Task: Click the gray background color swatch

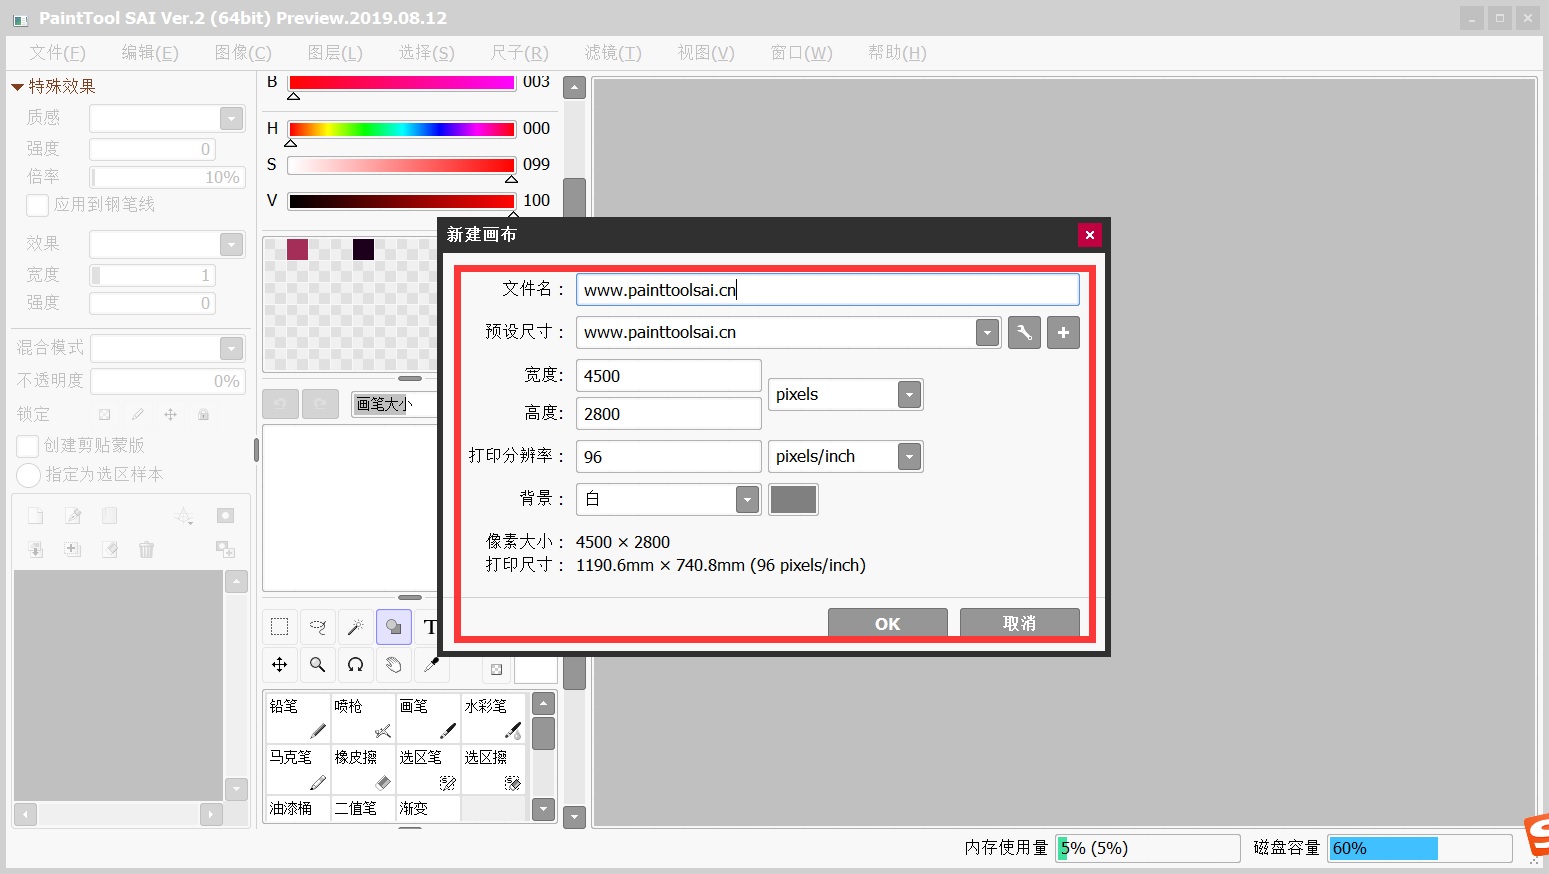Action: [x=793, y=499]
